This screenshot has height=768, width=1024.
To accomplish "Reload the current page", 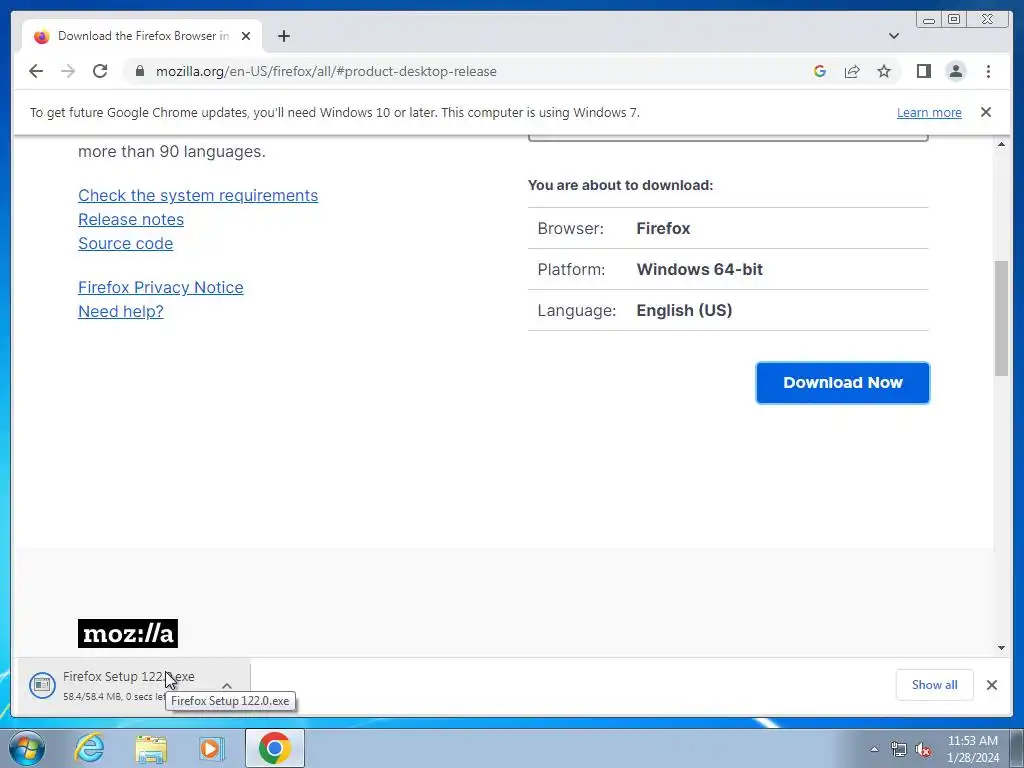I will pyautogui.click(x=100, y=71).
